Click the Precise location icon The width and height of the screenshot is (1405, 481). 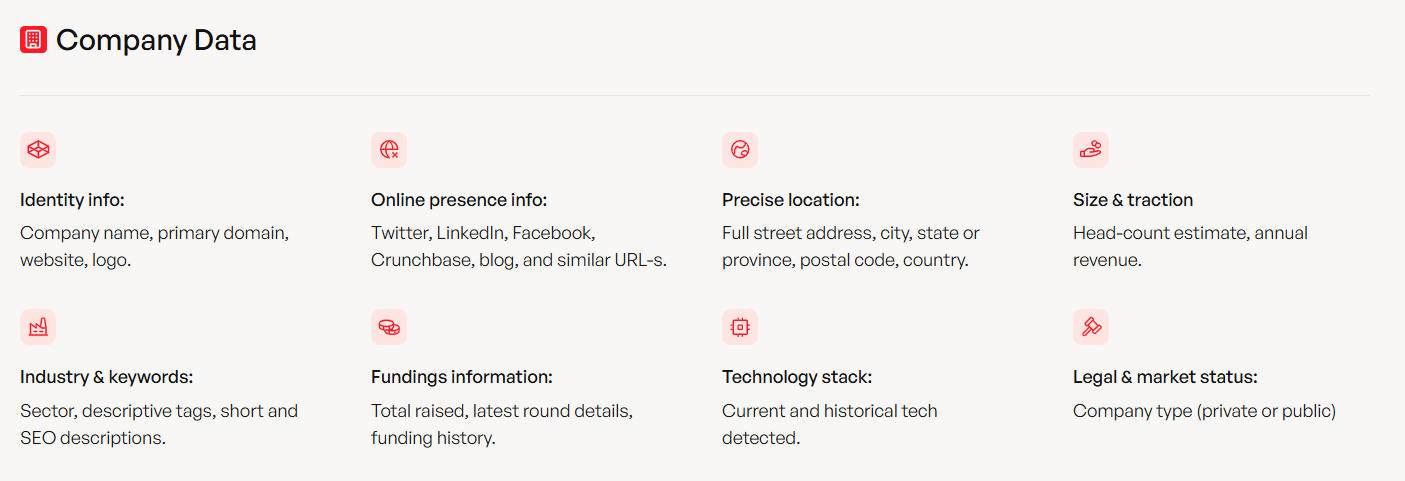point(740,150)
